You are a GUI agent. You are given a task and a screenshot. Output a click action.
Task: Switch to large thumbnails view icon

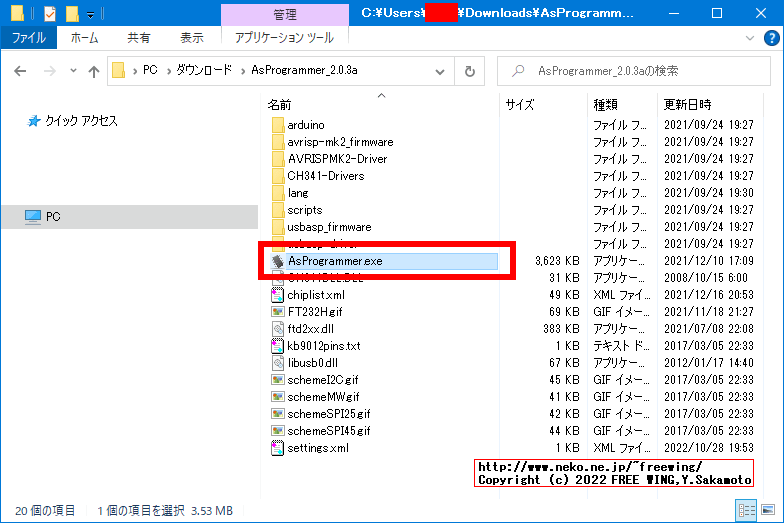(768, 510)
